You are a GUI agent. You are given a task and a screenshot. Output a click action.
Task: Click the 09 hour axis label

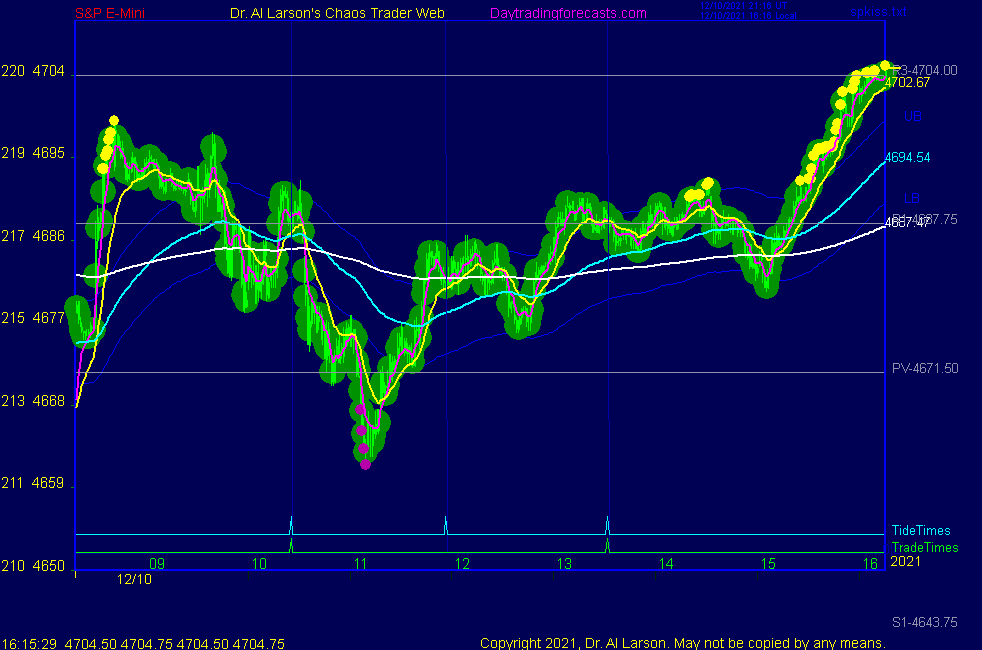(x=157, y=564)
